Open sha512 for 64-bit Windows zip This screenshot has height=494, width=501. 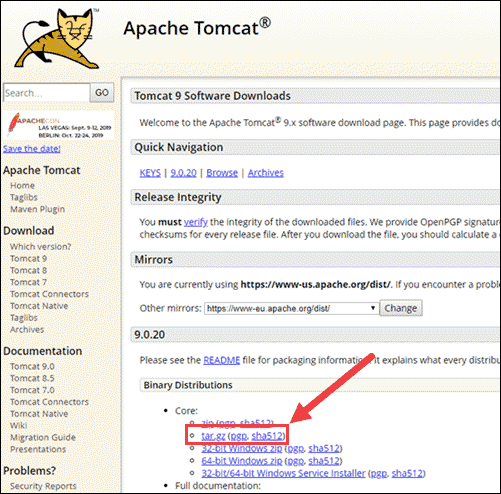pos(324,461)
